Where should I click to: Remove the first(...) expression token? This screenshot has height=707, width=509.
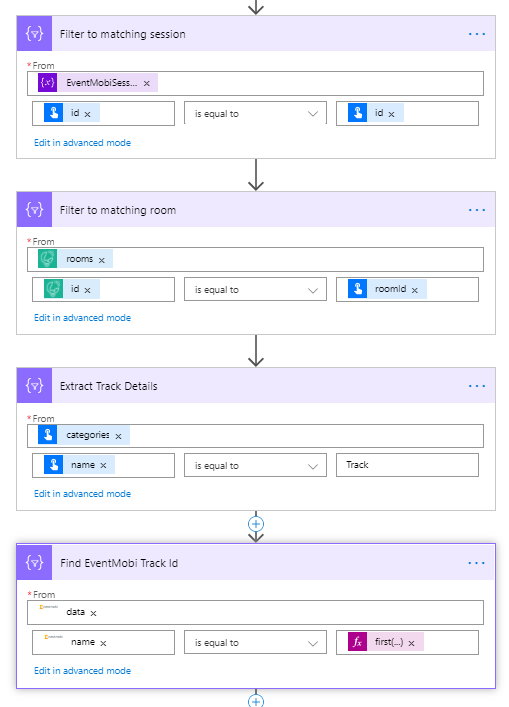pyautogui.click(x=411, y=643)
